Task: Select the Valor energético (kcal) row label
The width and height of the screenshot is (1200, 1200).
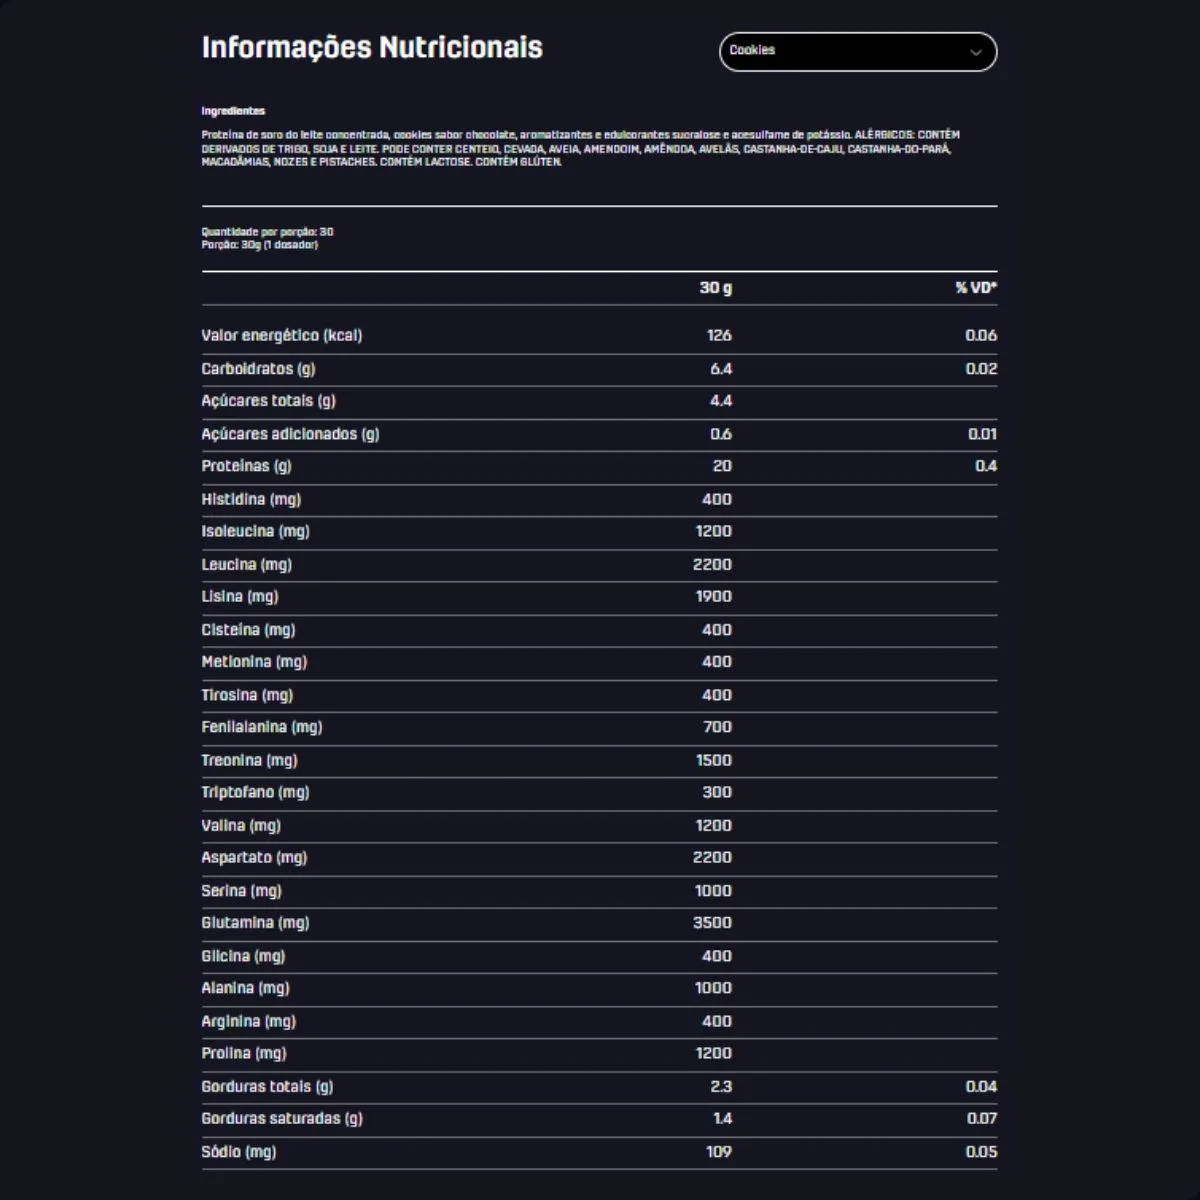Action: coord(282,336)
